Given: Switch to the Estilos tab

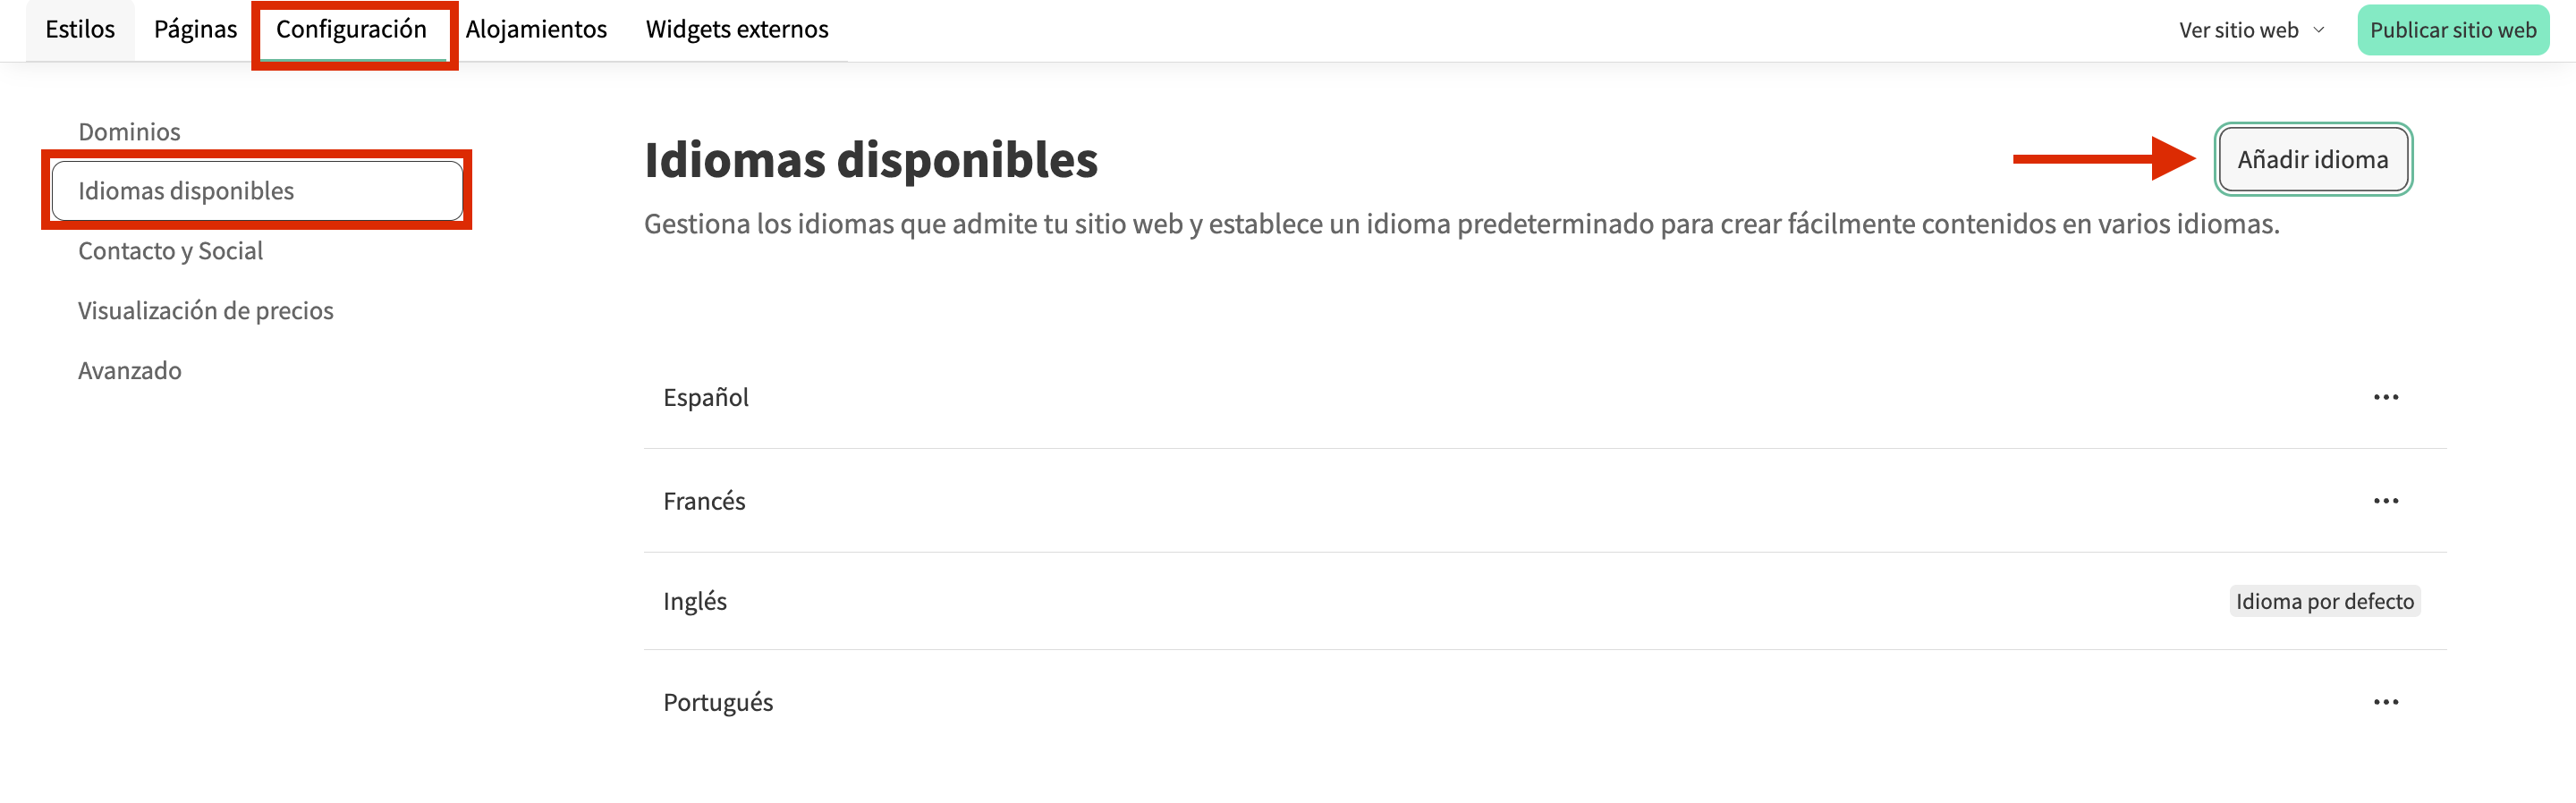Looking at the screenshot, I should click(80, 29).
